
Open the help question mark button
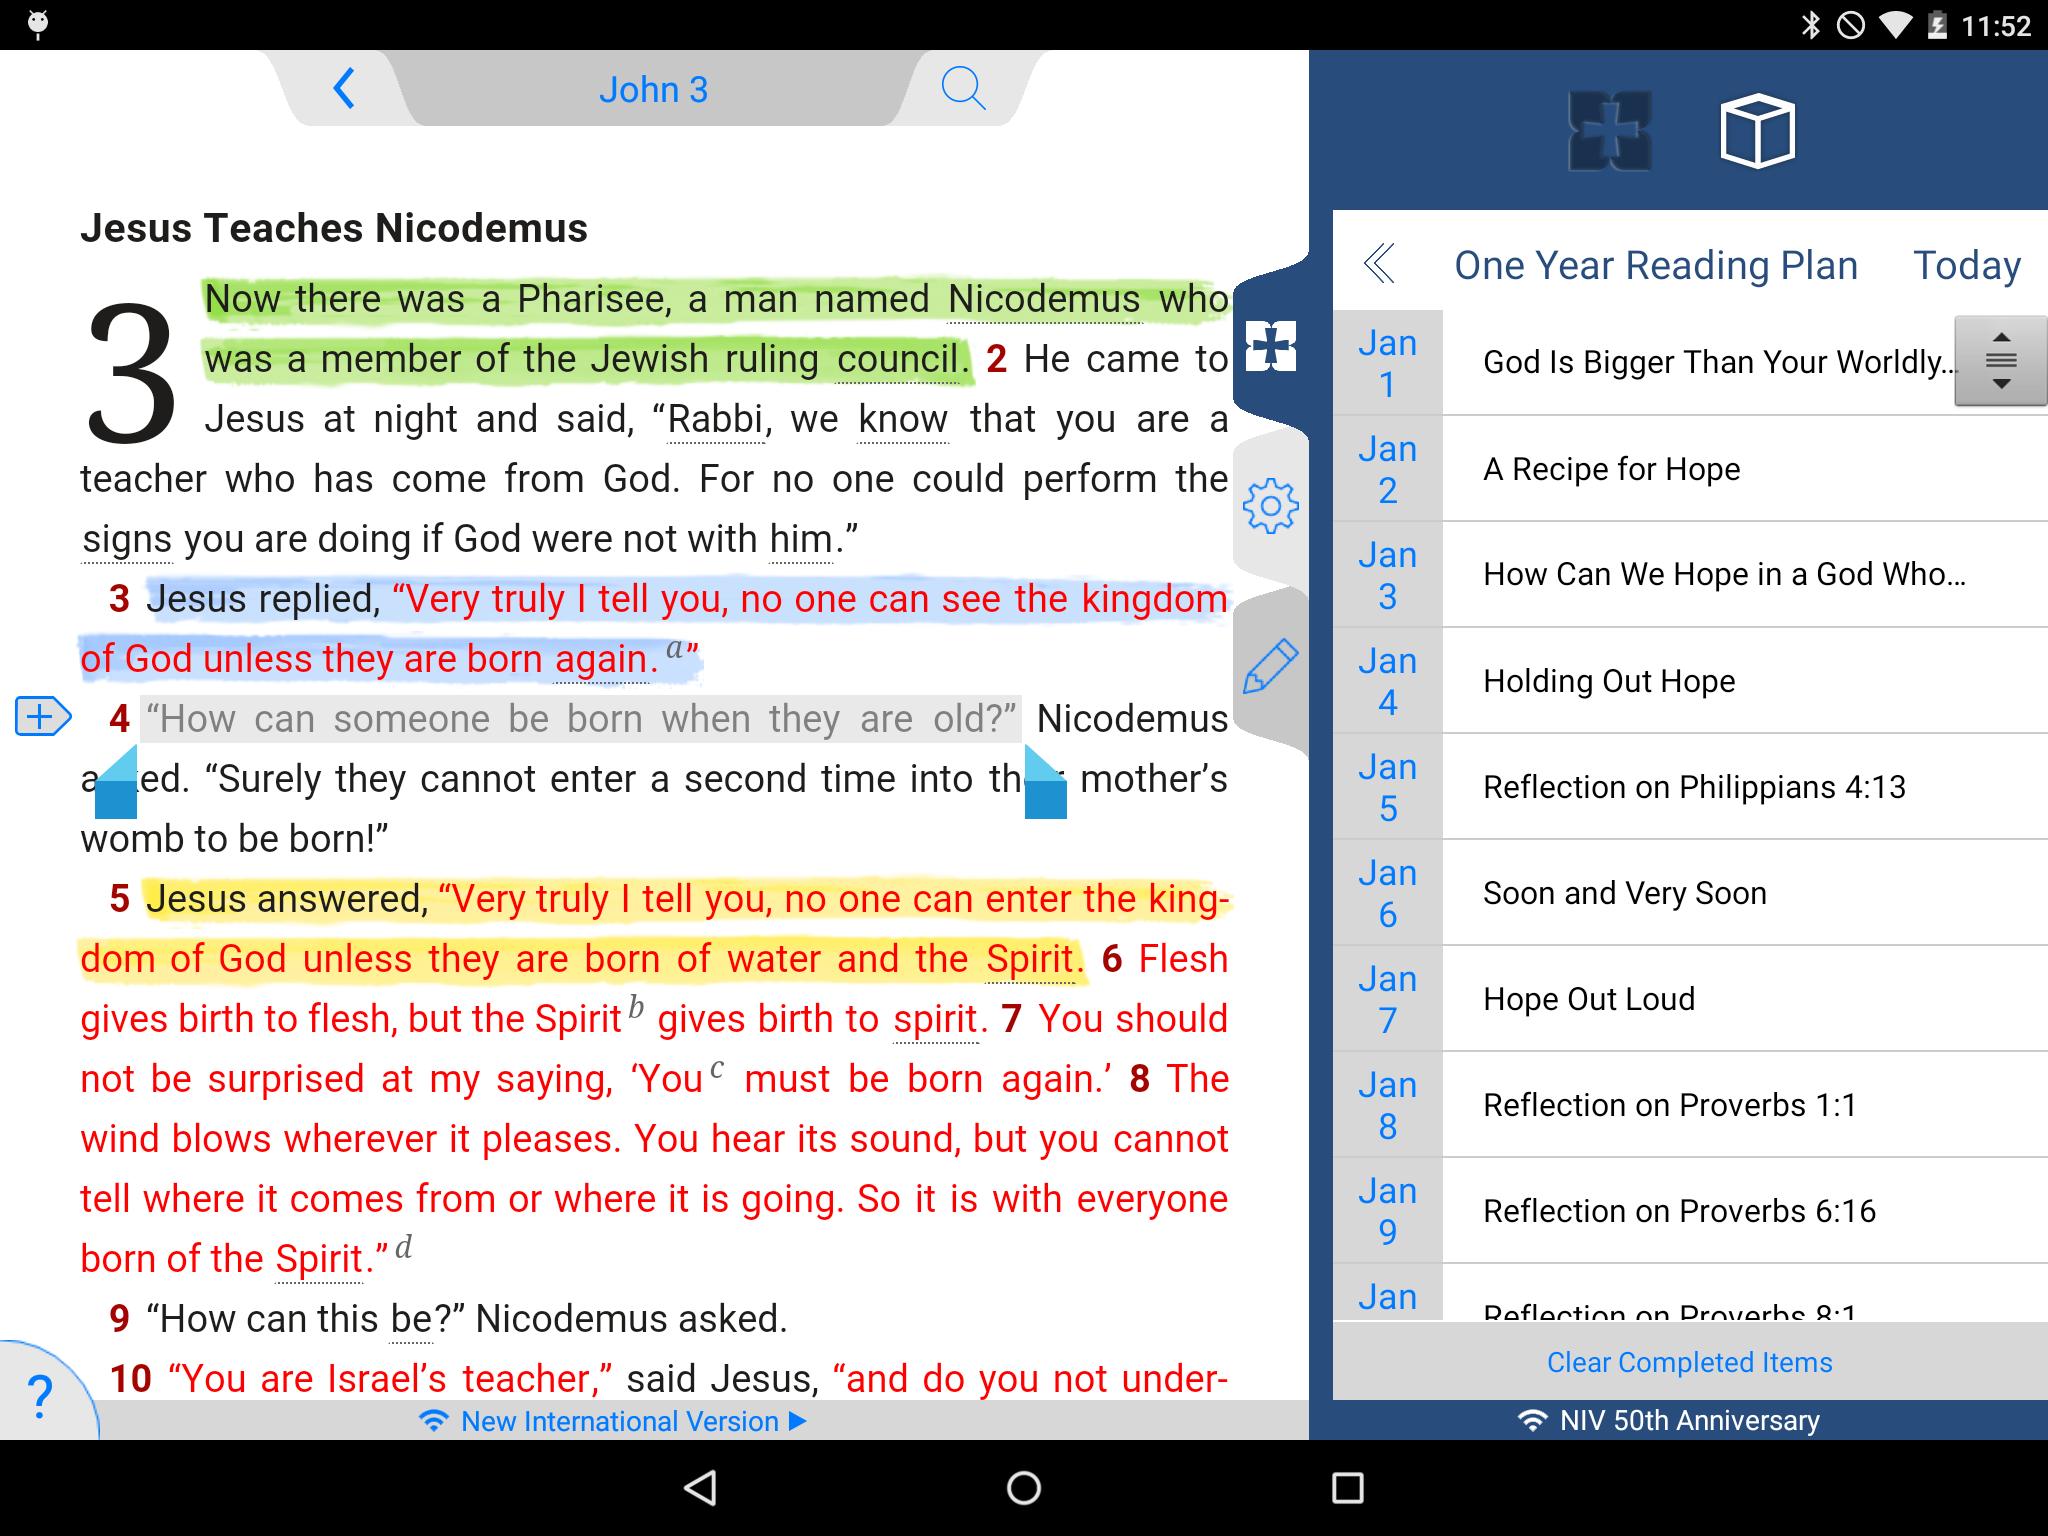click(x=40, y=1396)
